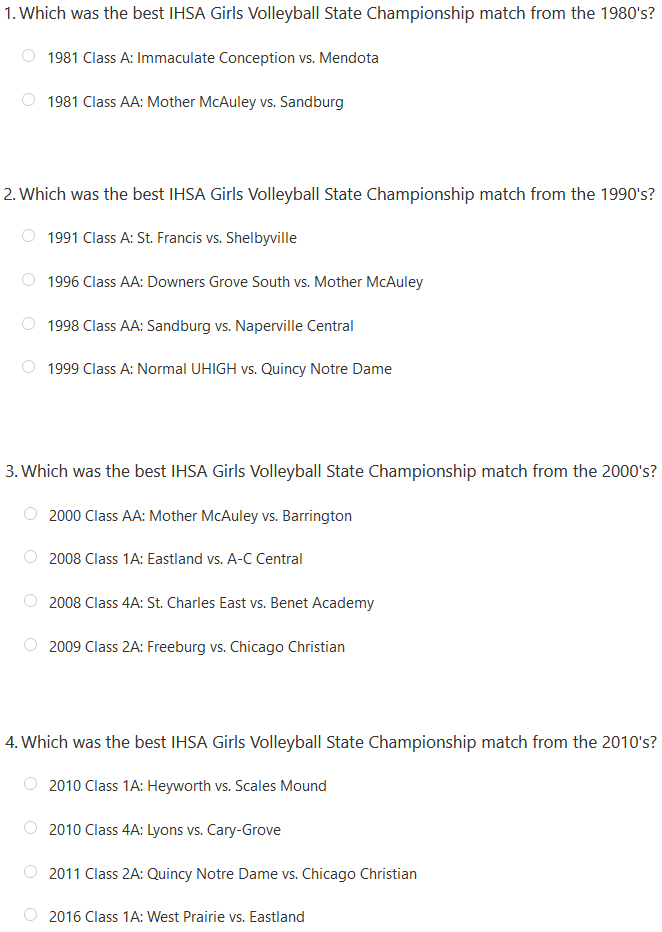This screenshot has height=932, width=662.
Task: Click the 1980's question heading text
Action: click(x=329, y=14)
